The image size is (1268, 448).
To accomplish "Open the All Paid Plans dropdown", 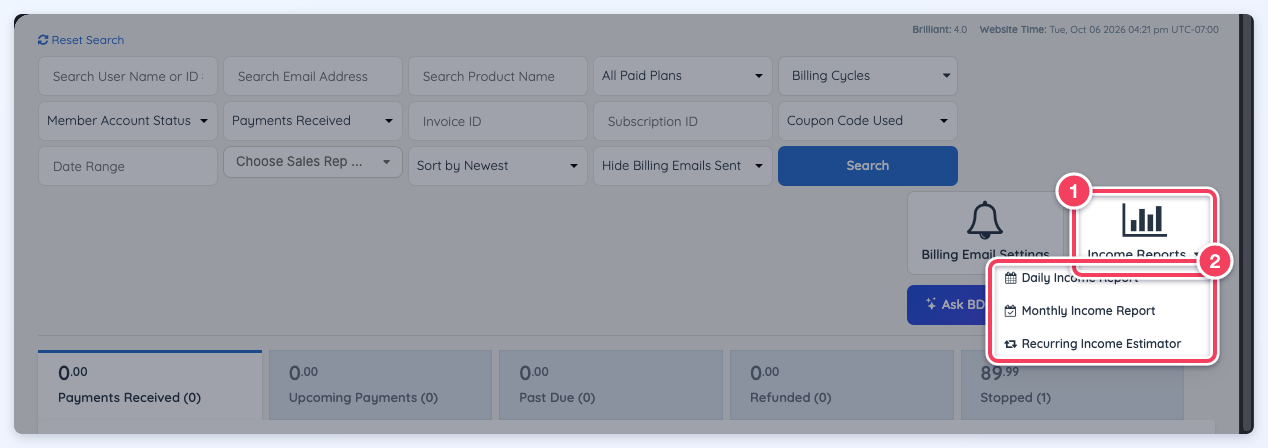I will pos(682,75).
